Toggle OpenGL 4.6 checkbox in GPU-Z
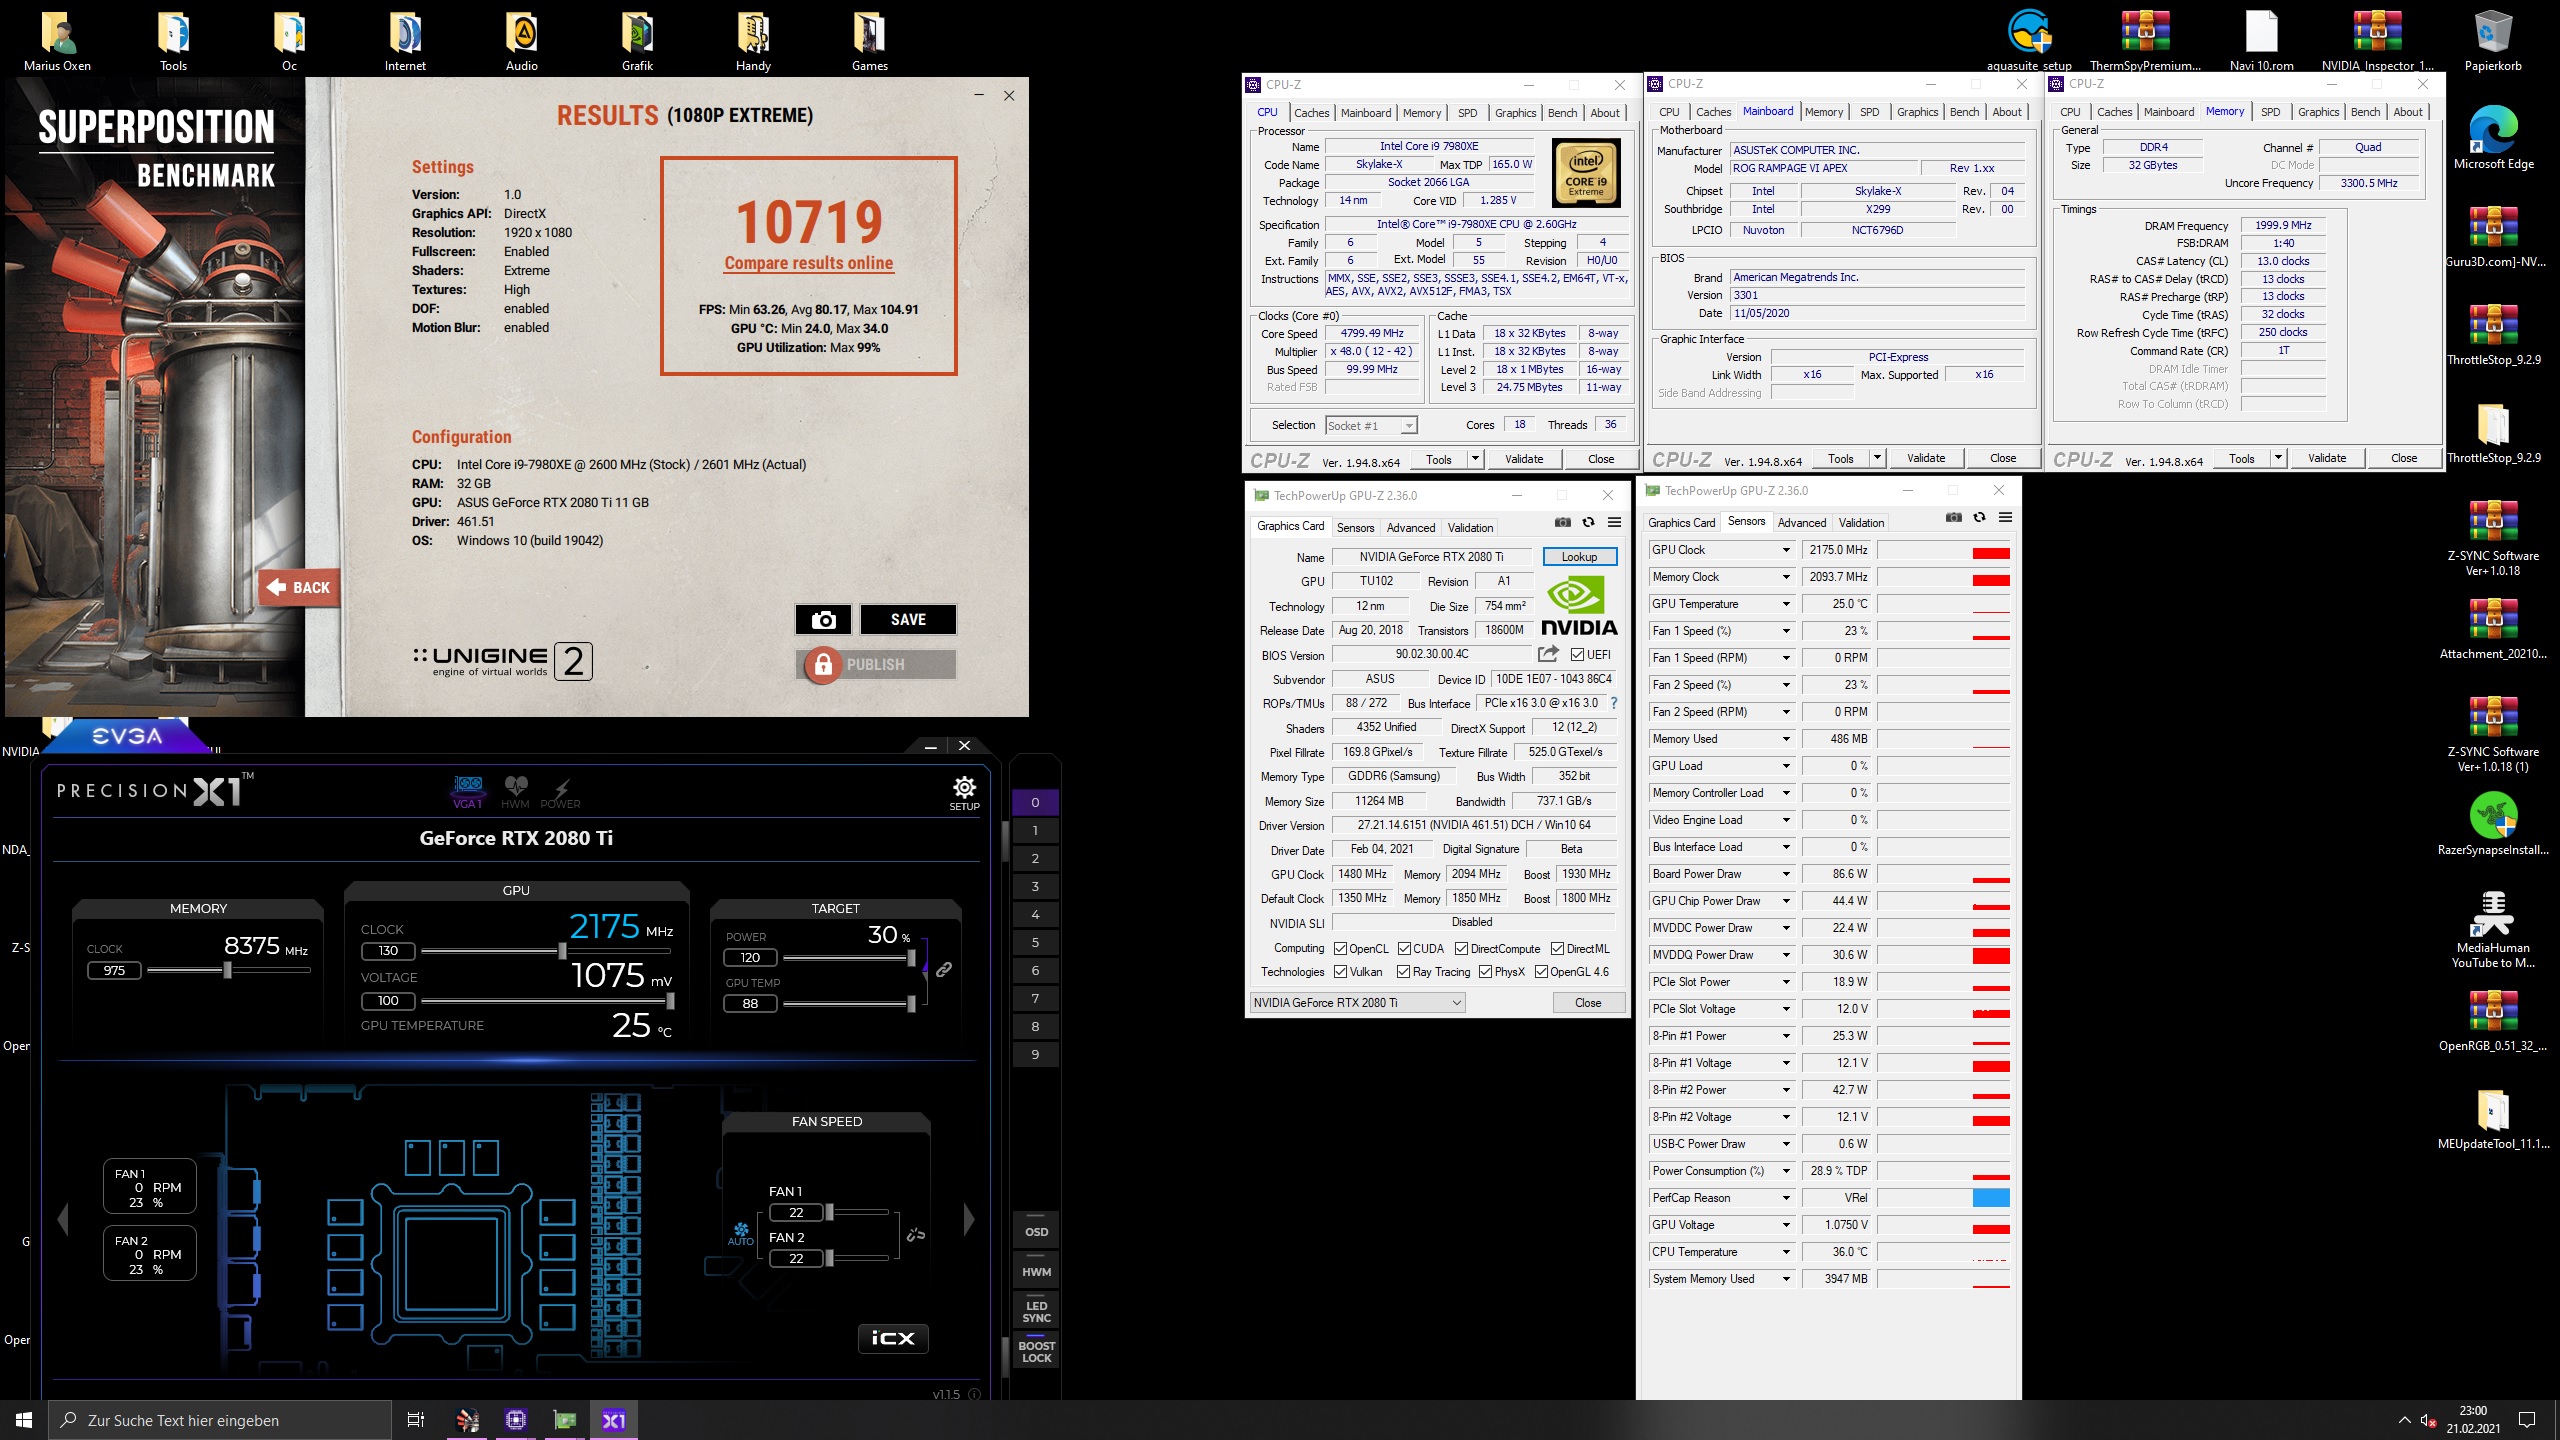Viewport: 2560px width, 1440px height. click(1541, 972)
